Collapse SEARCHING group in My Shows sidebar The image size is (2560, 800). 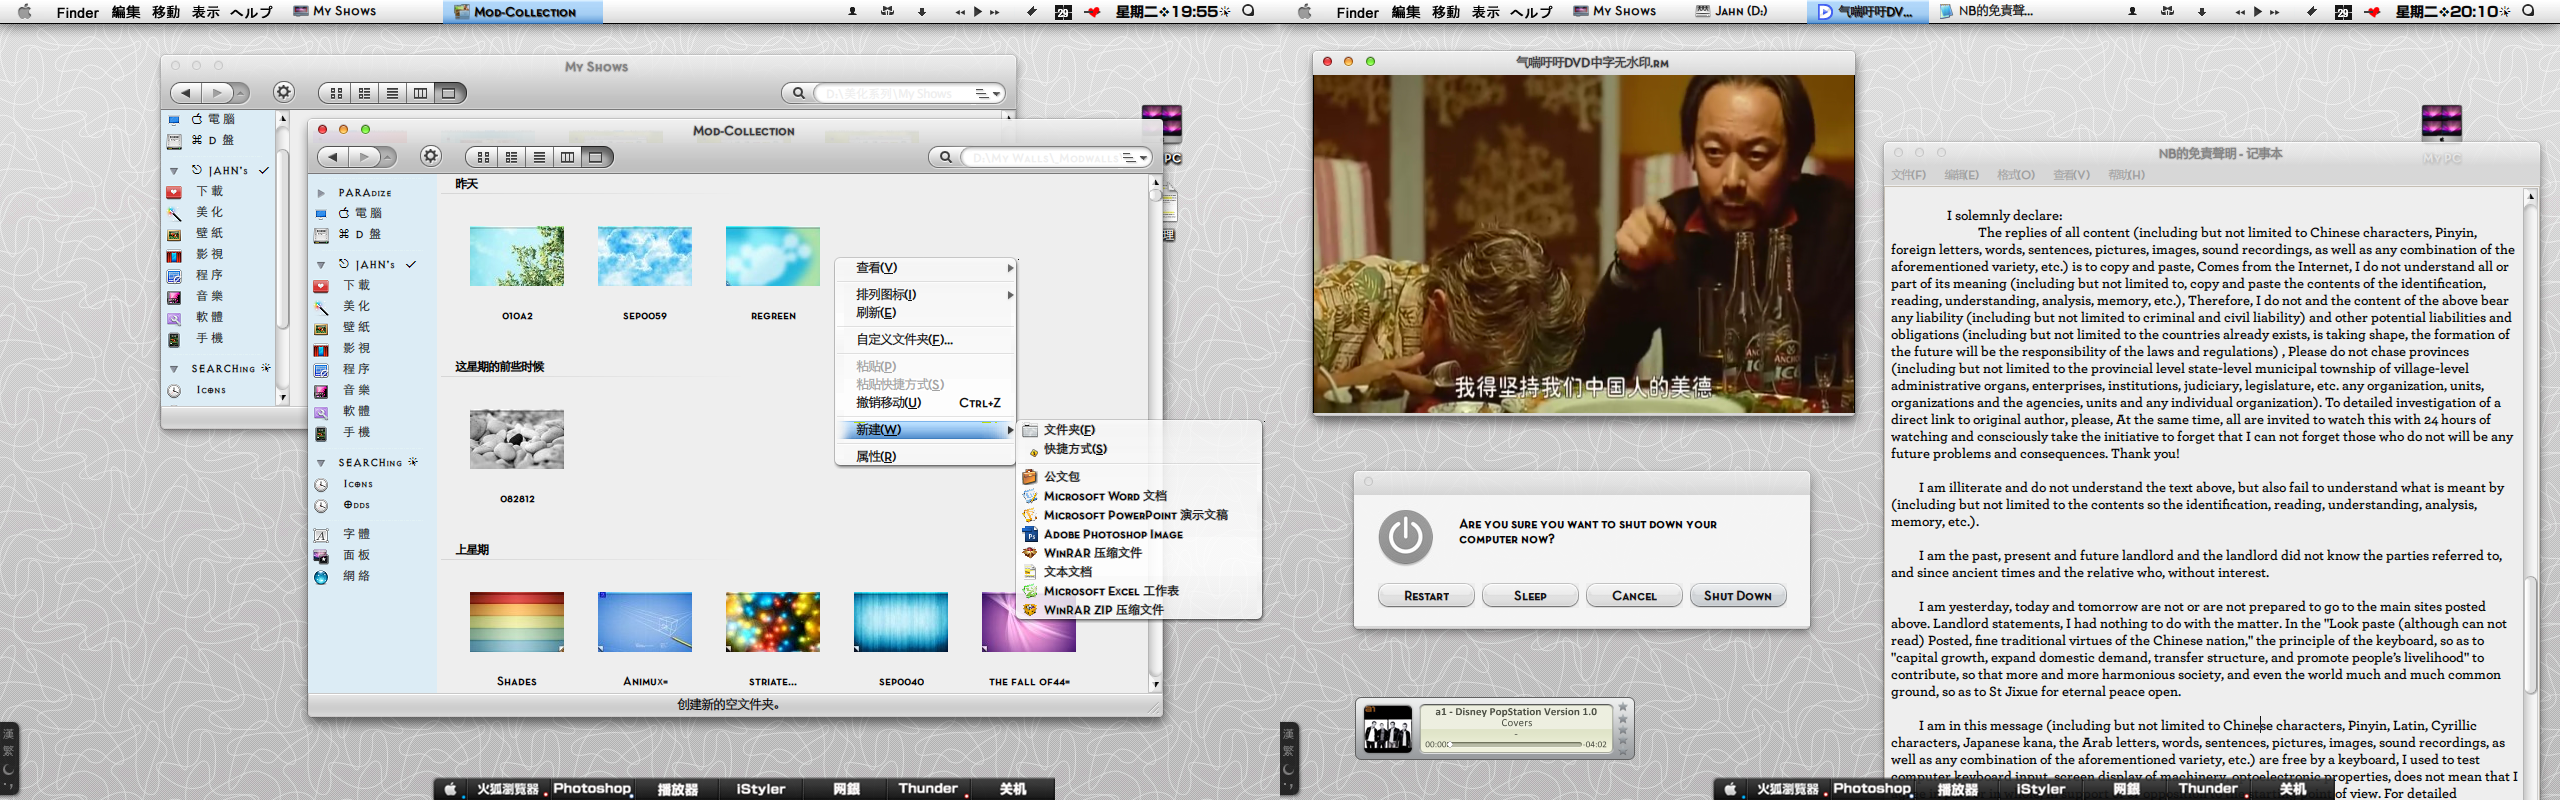pos(174,369)
